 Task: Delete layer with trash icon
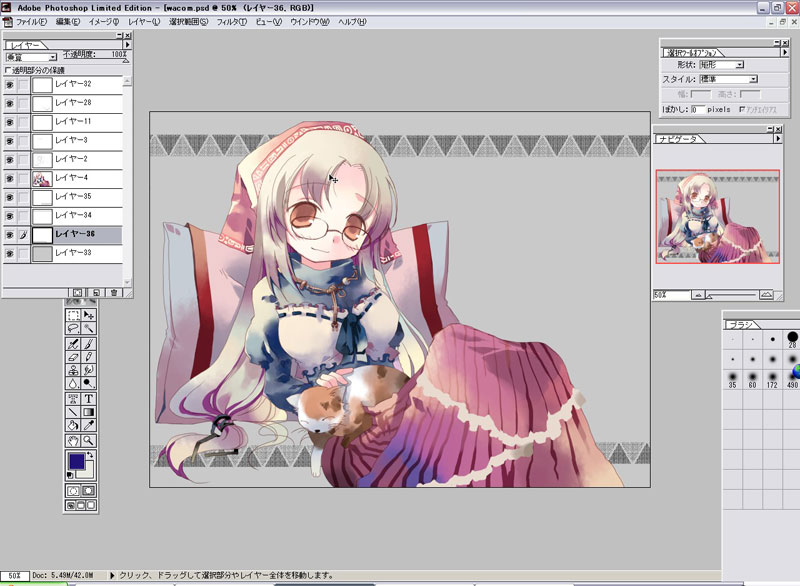[114, 293]
